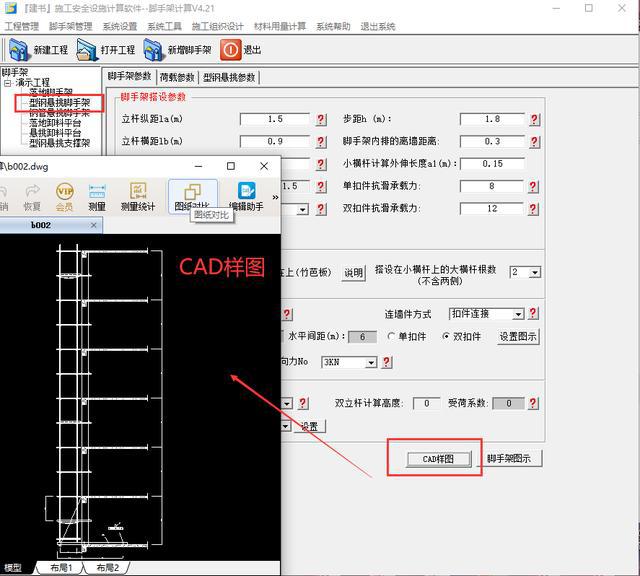This screenshot has height=576, width=640.
Task: Open the 系统工具 menu
Action: coord(164,27)
